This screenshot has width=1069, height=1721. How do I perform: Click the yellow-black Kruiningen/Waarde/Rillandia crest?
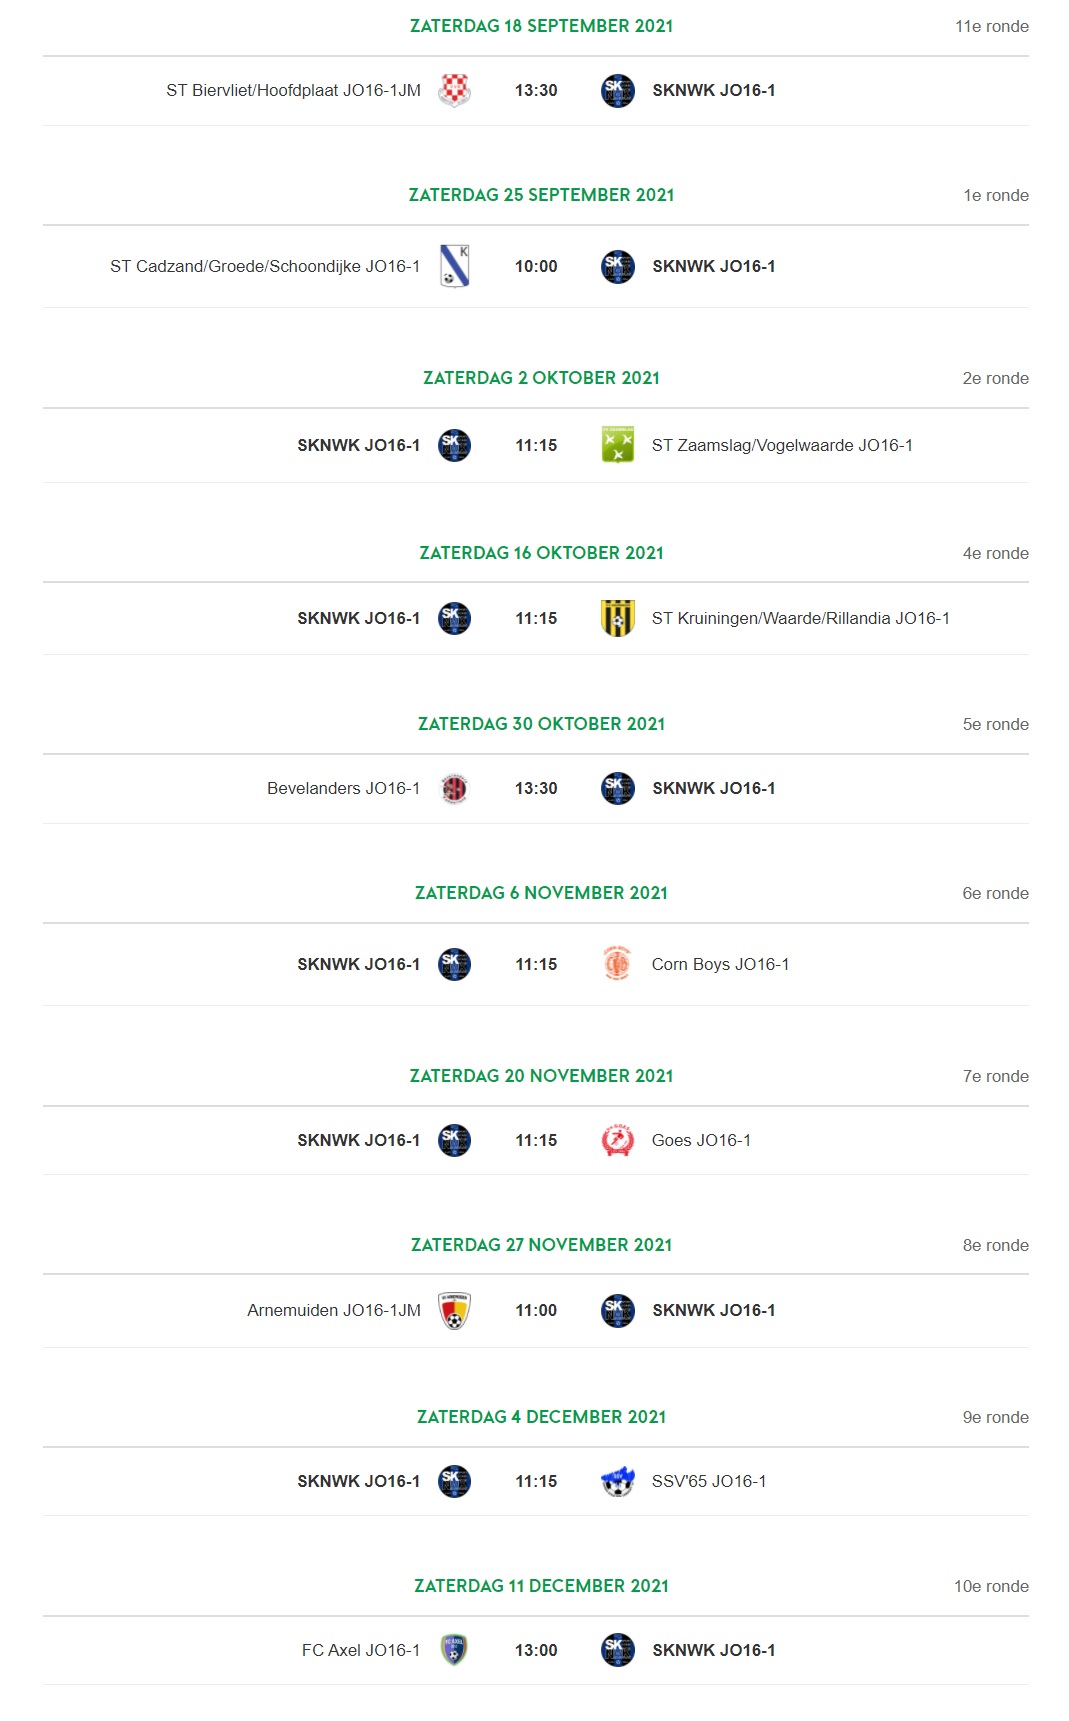(x=618, y=618)
